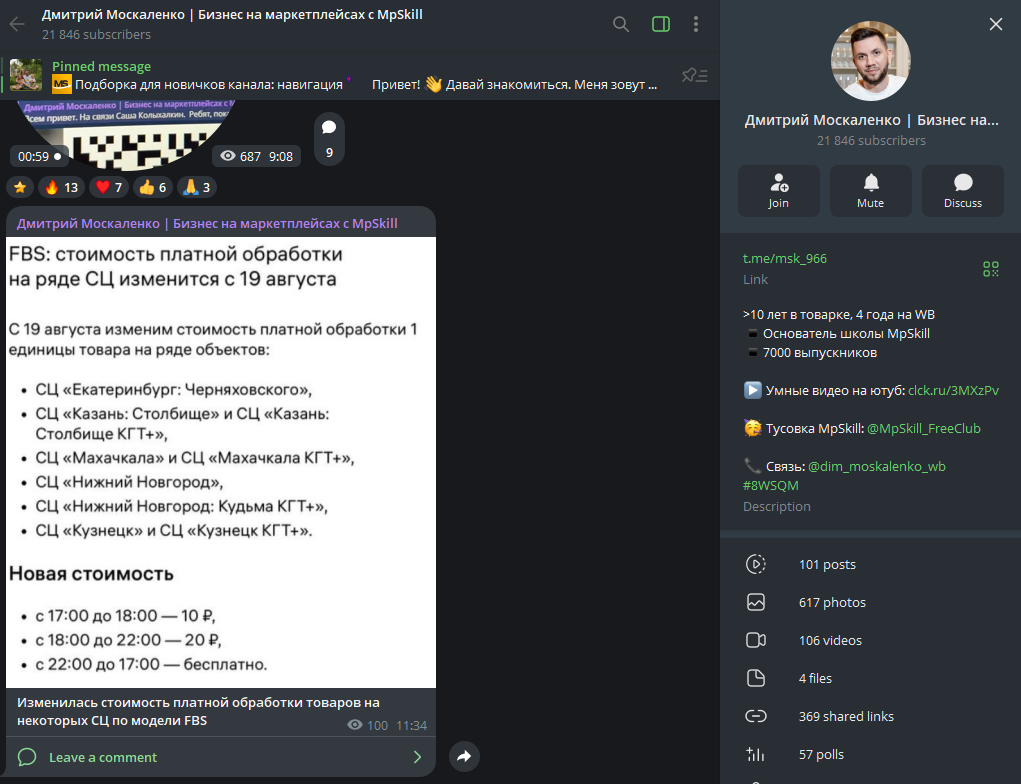Screen dimensions: 1021x784
Task: Toggle the heart reaction with 7
Action: [x=109, y=188]
